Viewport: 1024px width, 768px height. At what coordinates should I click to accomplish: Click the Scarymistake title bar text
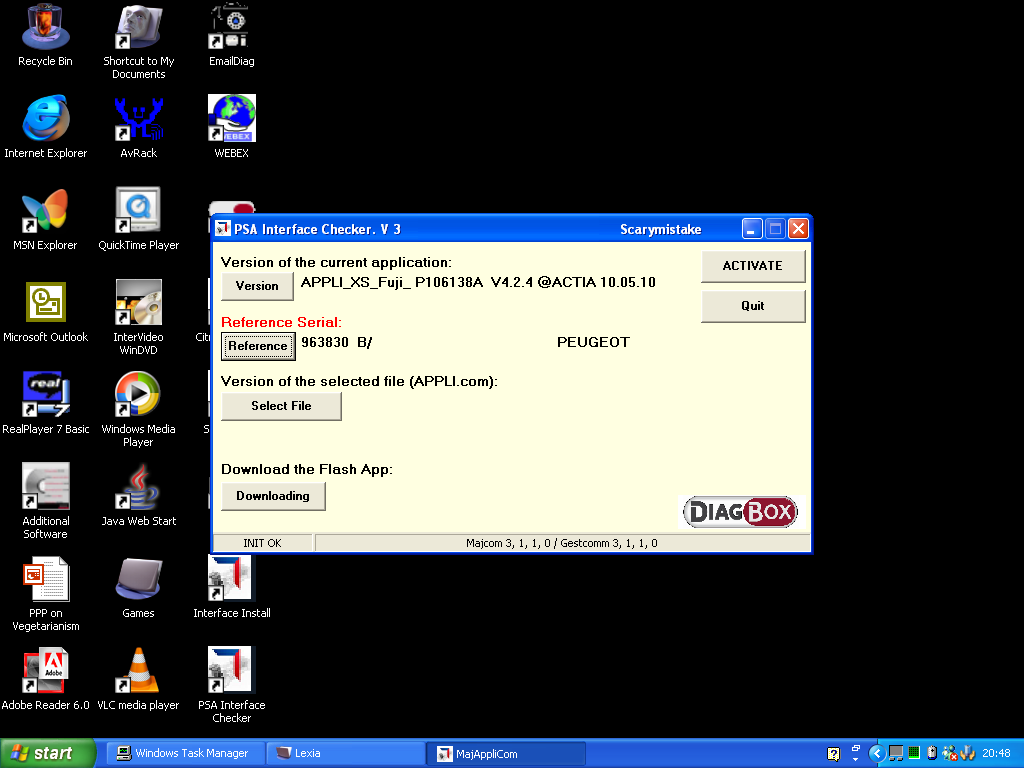(x=660, y=229)
